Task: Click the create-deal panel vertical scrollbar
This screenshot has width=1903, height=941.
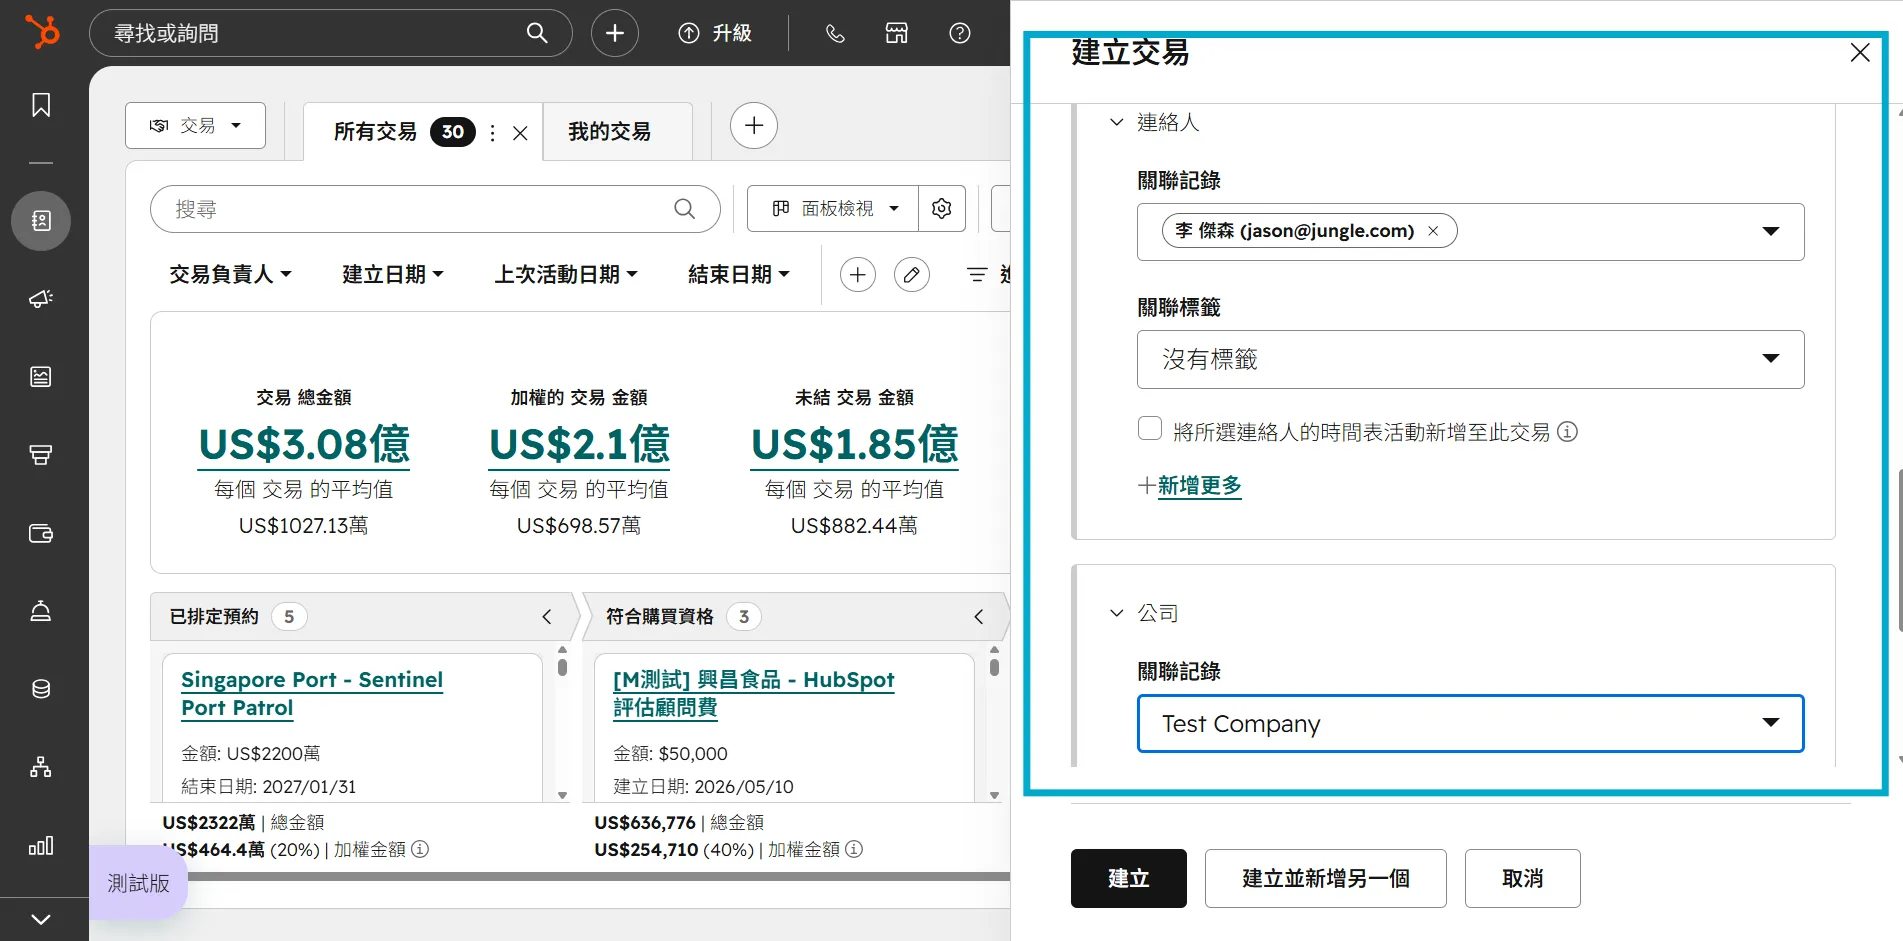Action: coord(1899,550)
